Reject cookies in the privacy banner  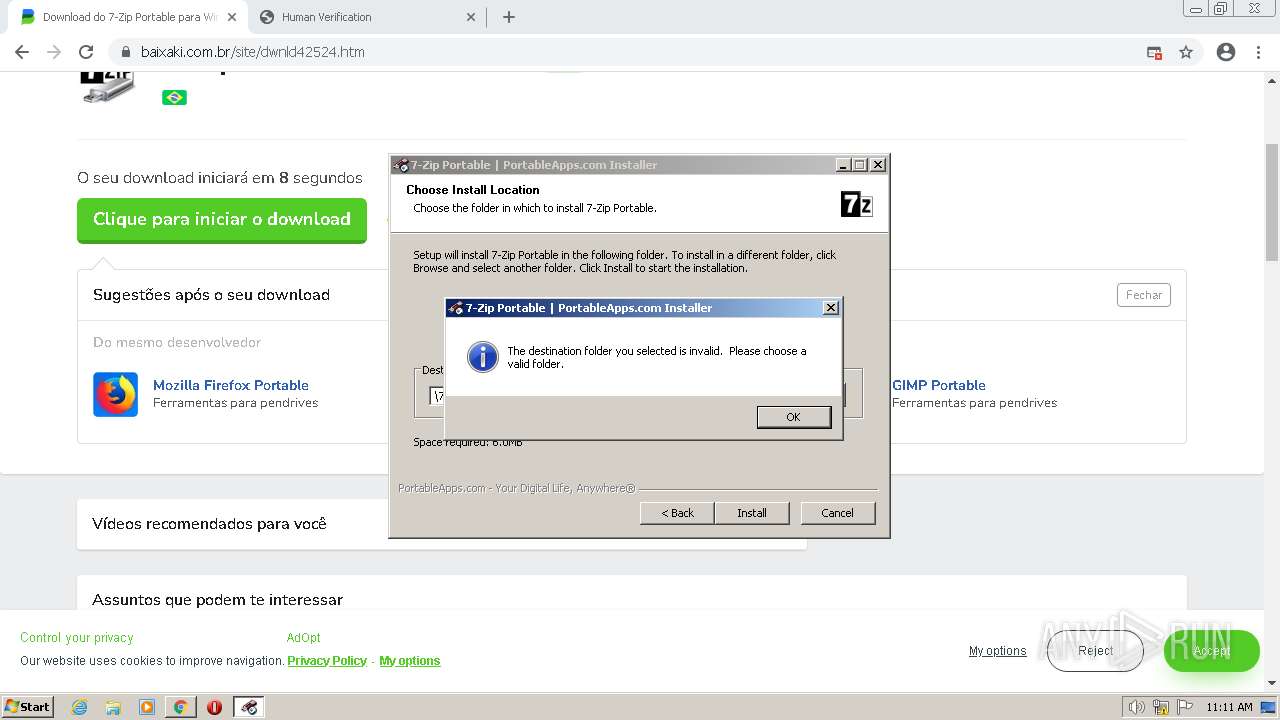point(1095,651)
